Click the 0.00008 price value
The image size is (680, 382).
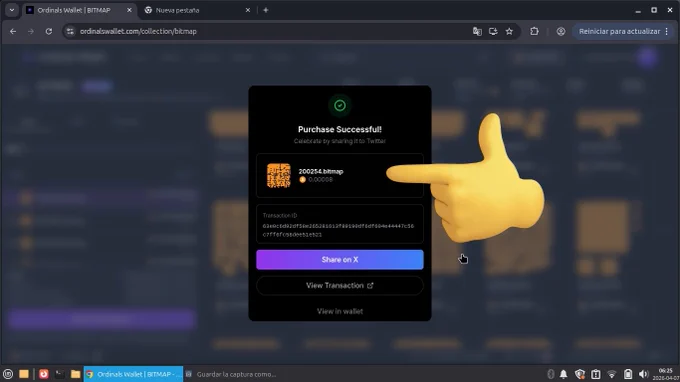tap(320, 180)
